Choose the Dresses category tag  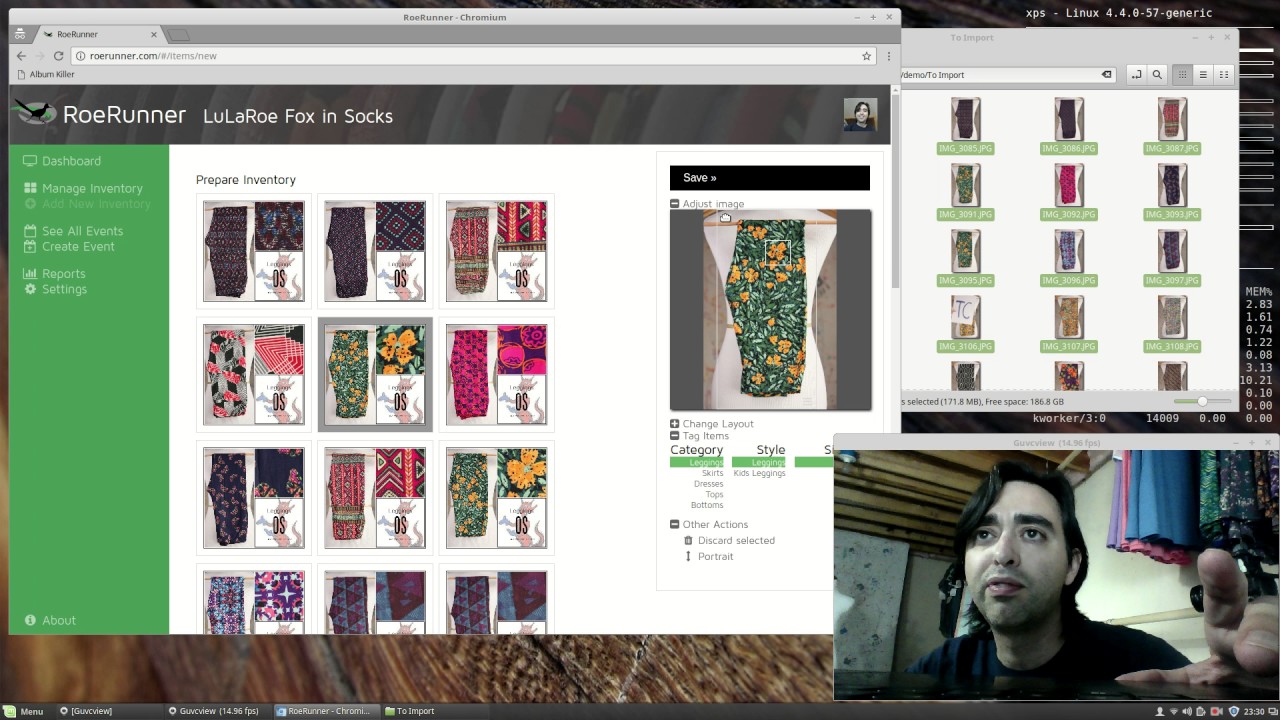(708, 484)
